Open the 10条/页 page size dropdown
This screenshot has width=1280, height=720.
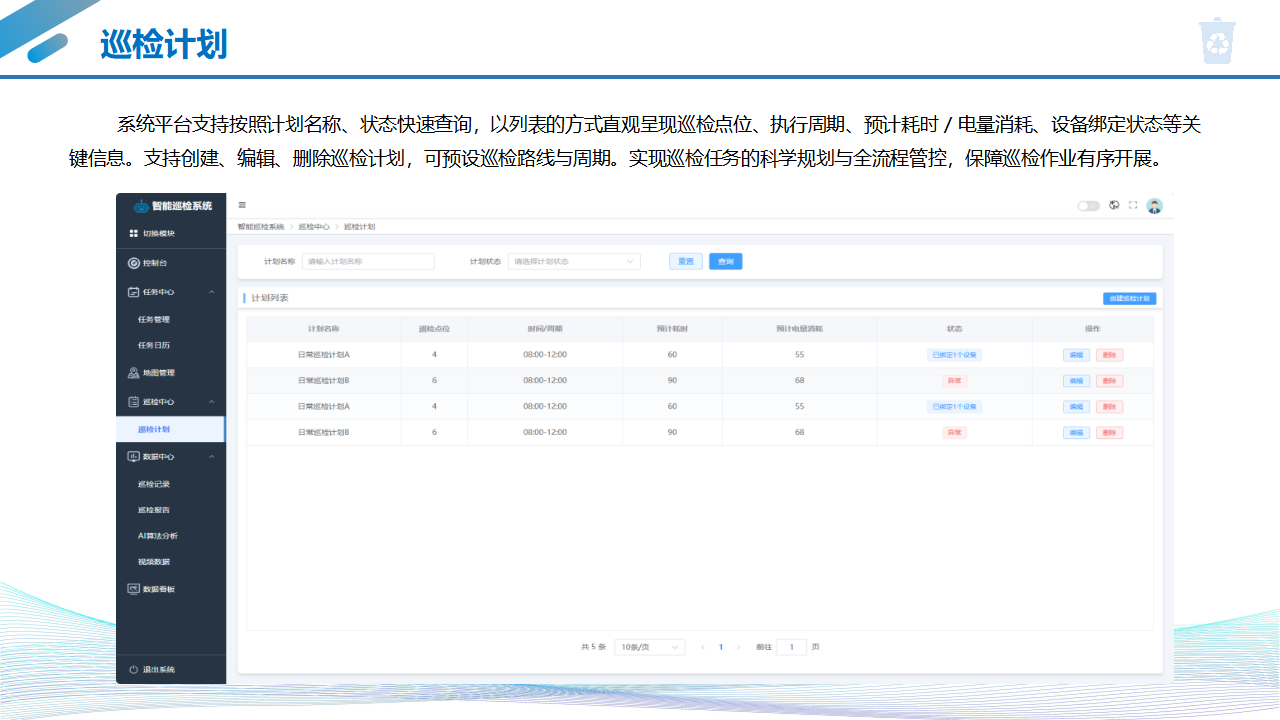[x=650, y=647]
